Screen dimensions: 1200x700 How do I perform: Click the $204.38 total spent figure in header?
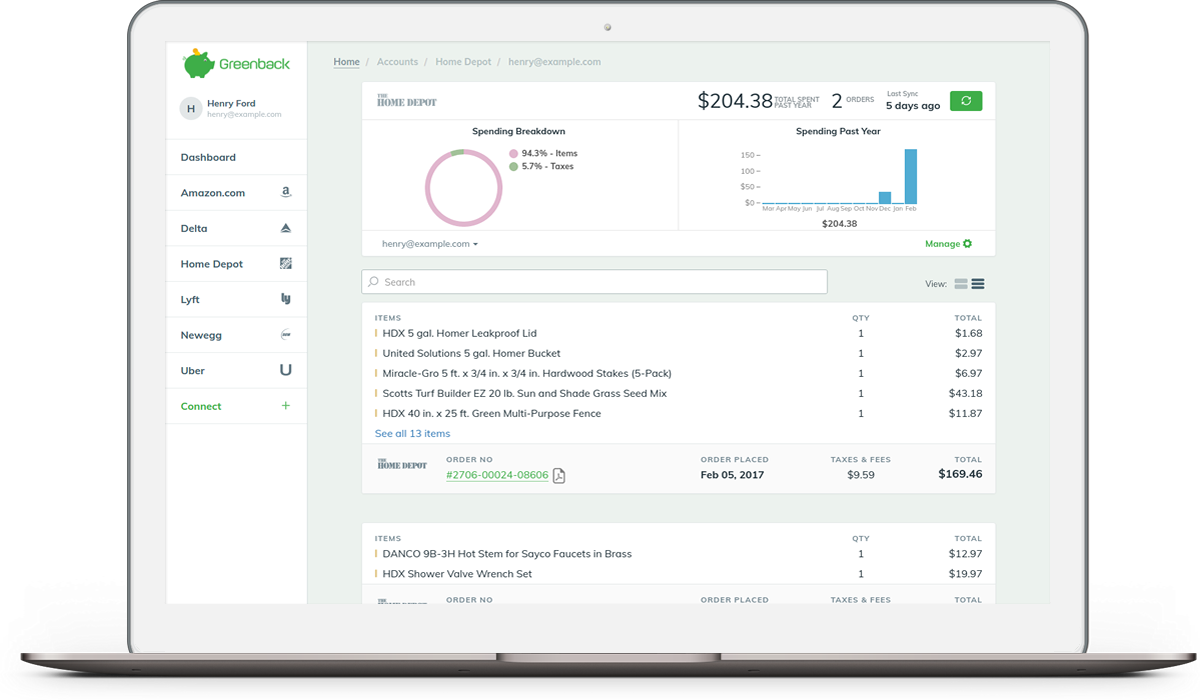pyautogui.click(x=735, y=101)
